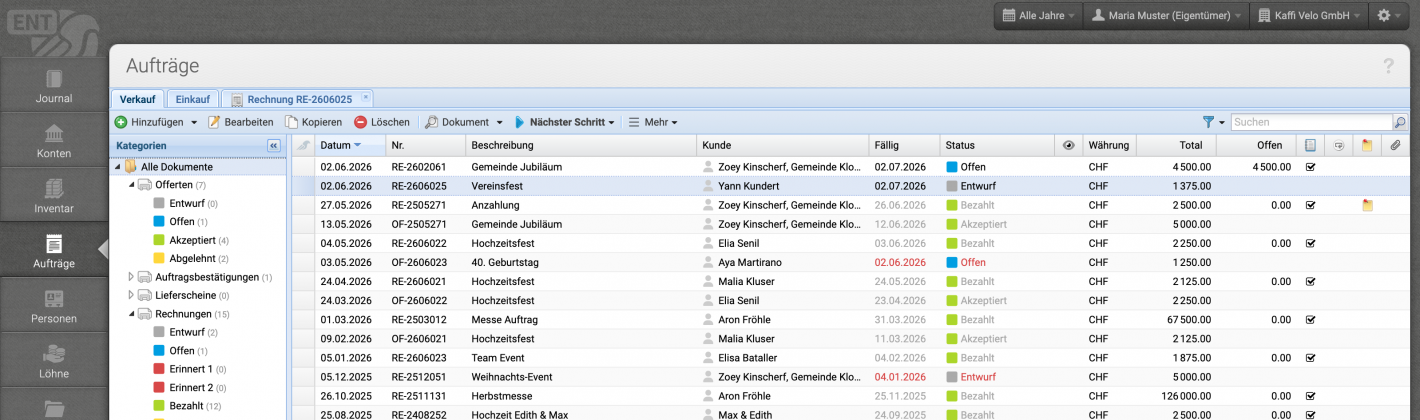Image resolution: width=1420 pixels, height=420 pixels.
Task: Sort by the Fällig column header
Action: 905,145
